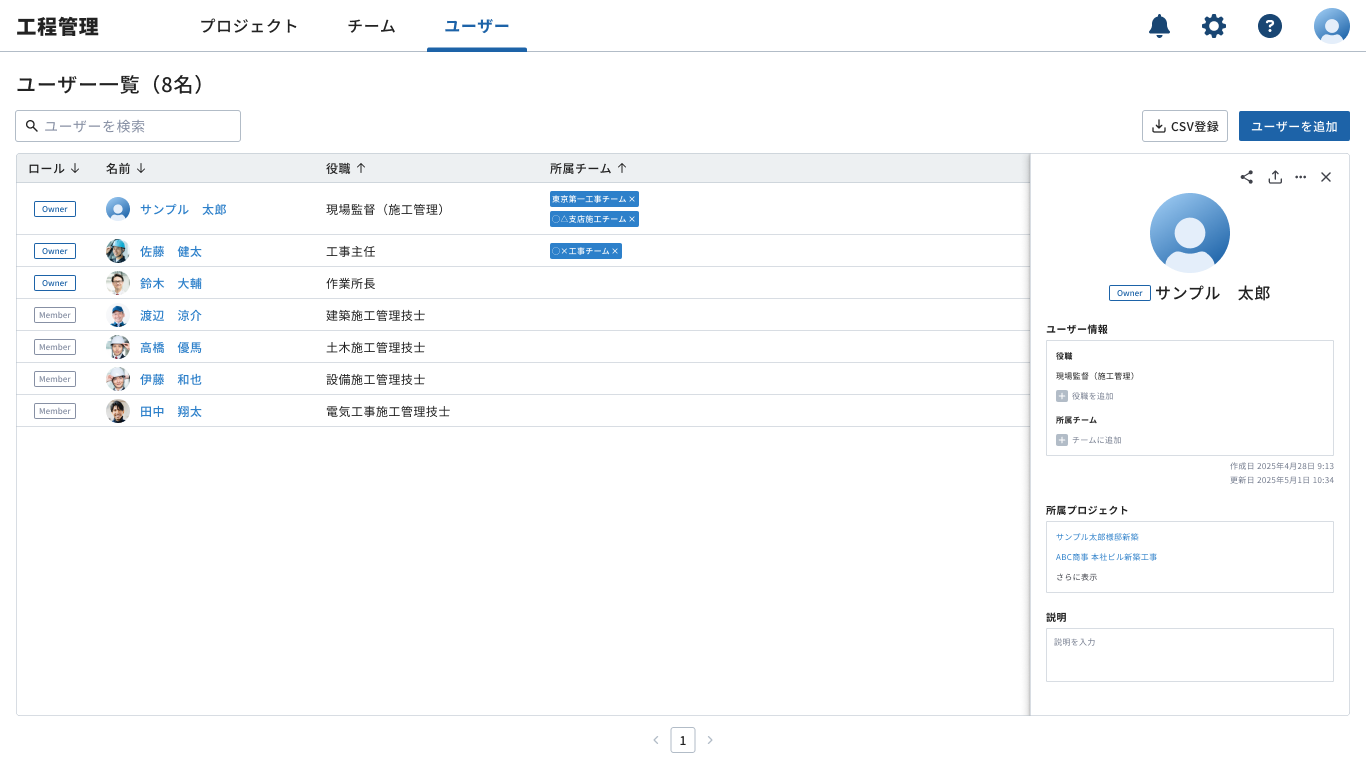The width and height of the screenshot is (1366, 768).
Task: Click the next page chevron
Action: 710,740
